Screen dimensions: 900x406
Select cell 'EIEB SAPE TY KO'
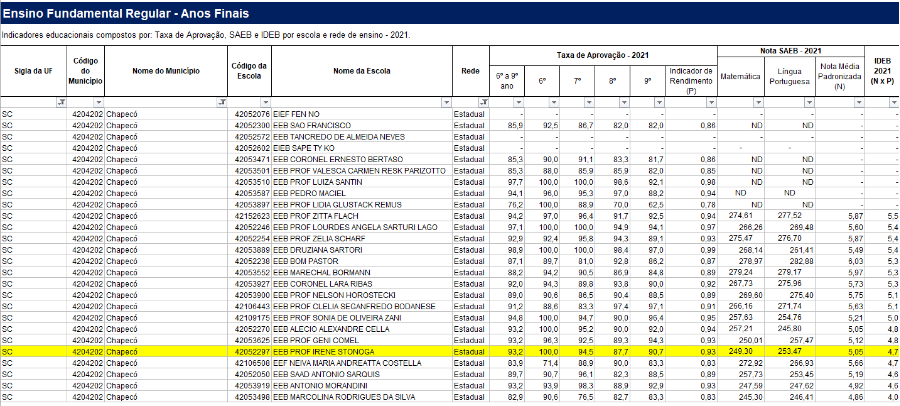pos(362,148)
